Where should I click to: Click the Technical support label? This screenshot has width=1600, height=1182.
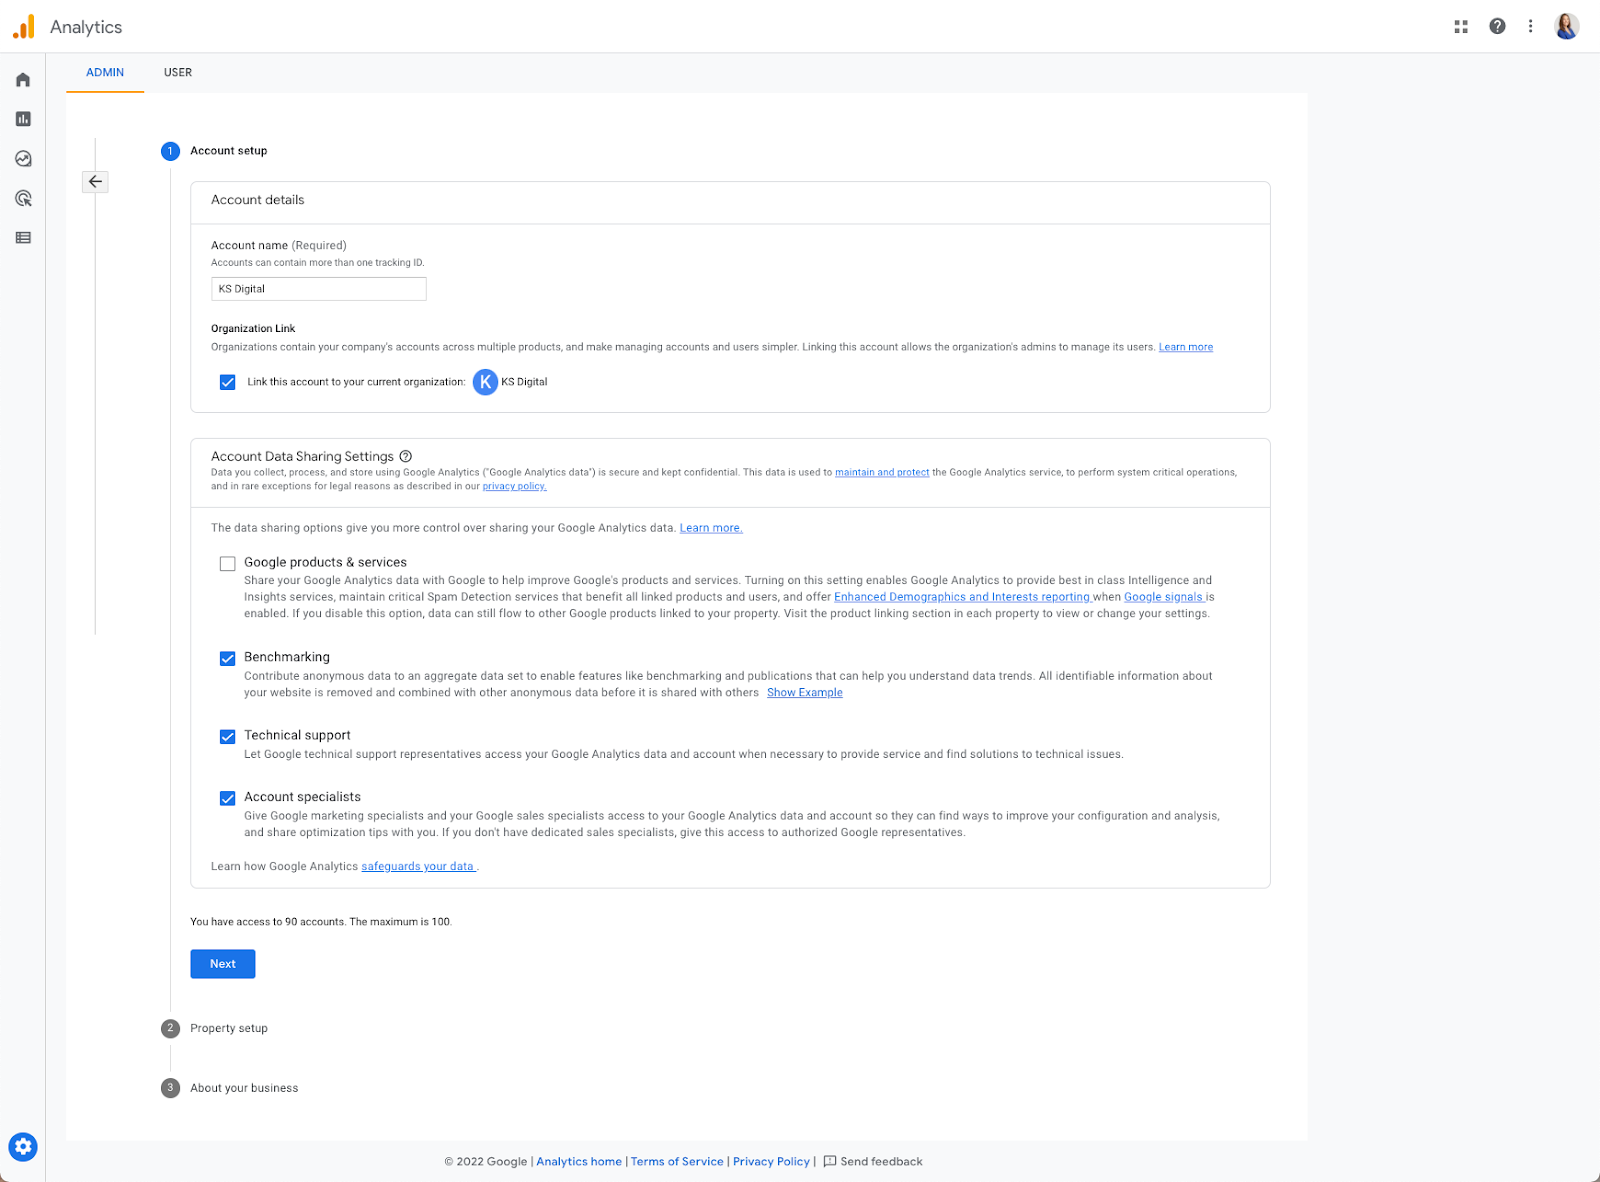(x=297, y=735)
